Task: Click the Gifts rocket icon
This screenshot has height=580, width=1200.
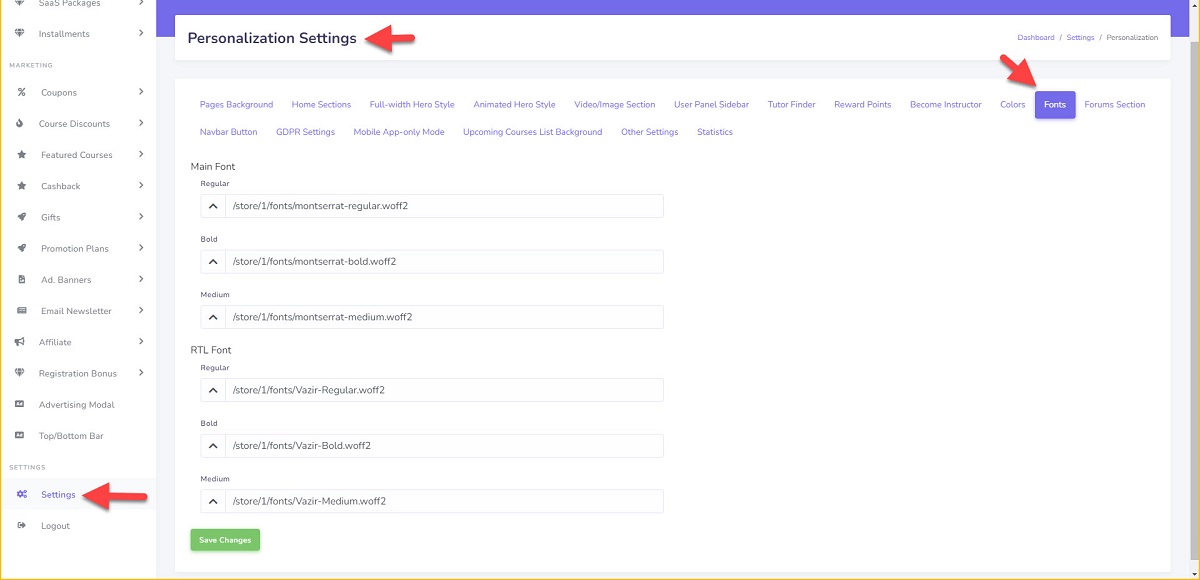Action: click(21, 217)
